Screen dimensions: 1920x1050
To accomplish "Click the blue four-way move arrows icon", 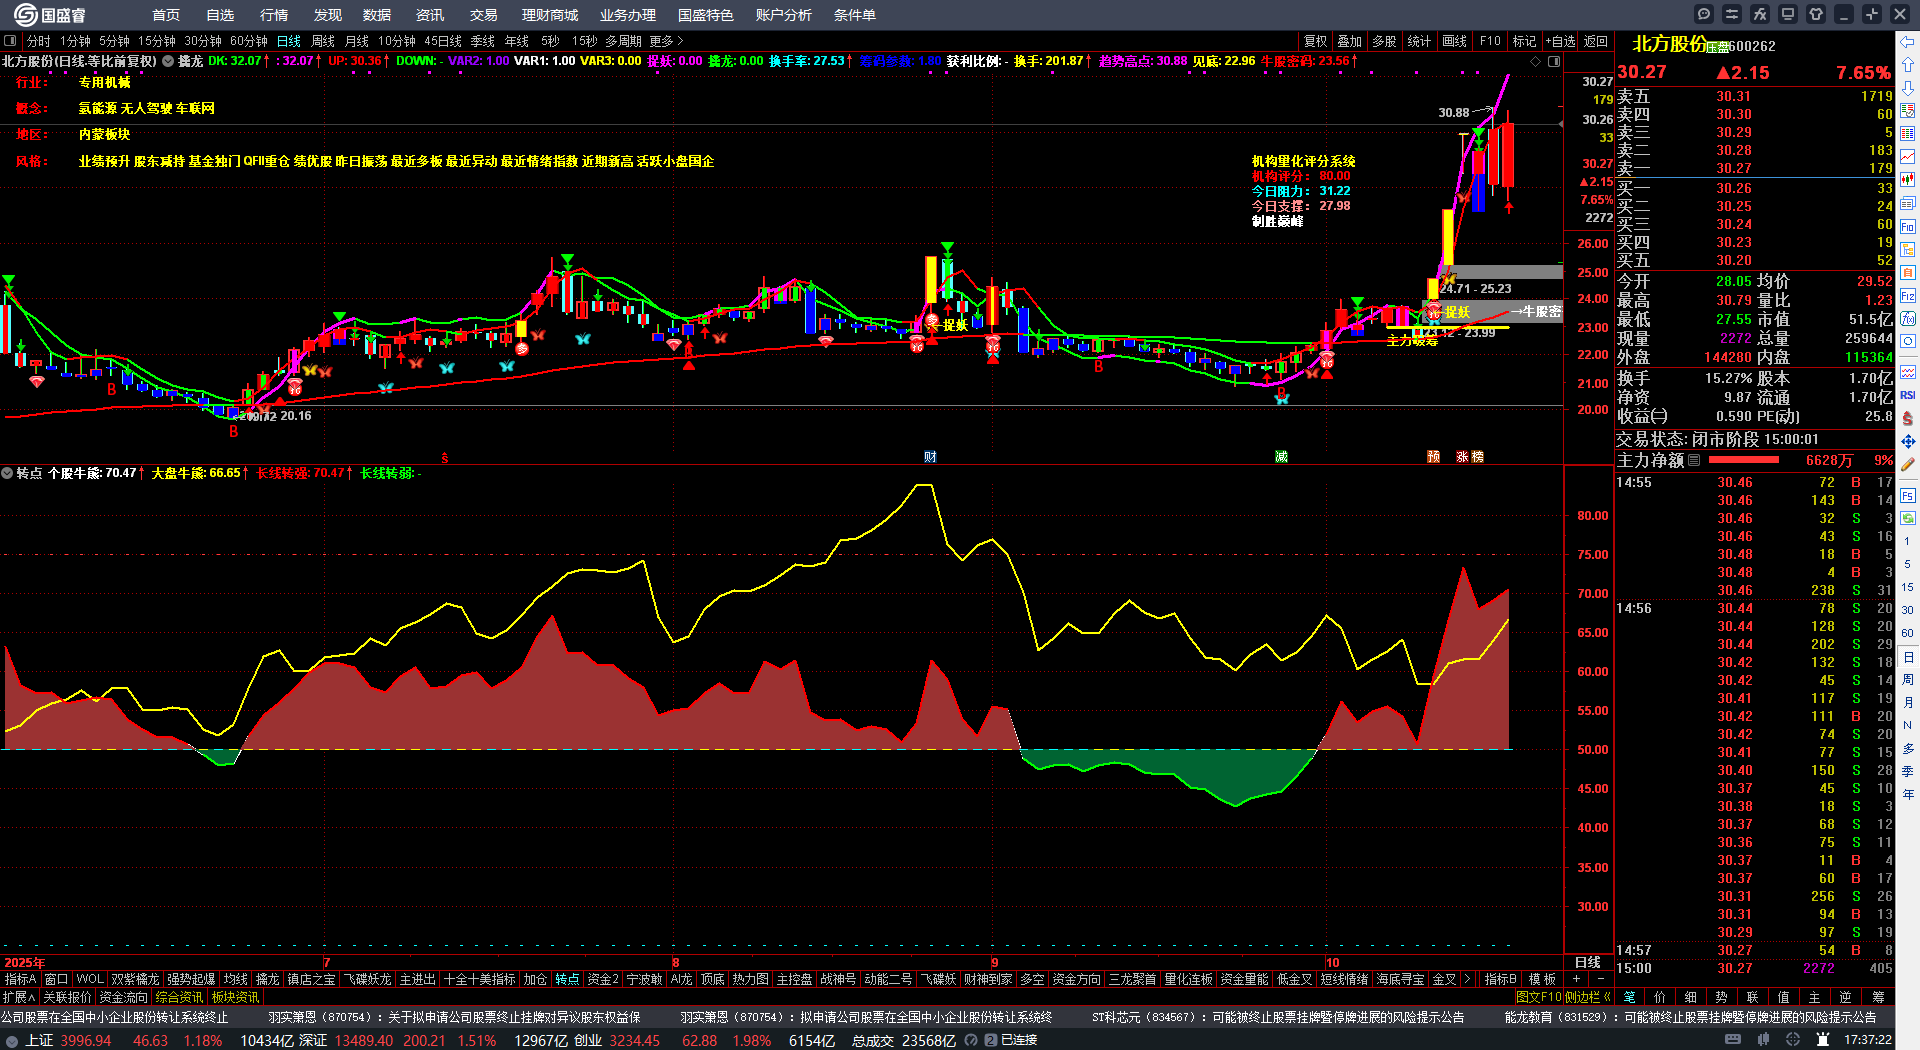I will pos(1908,441).
